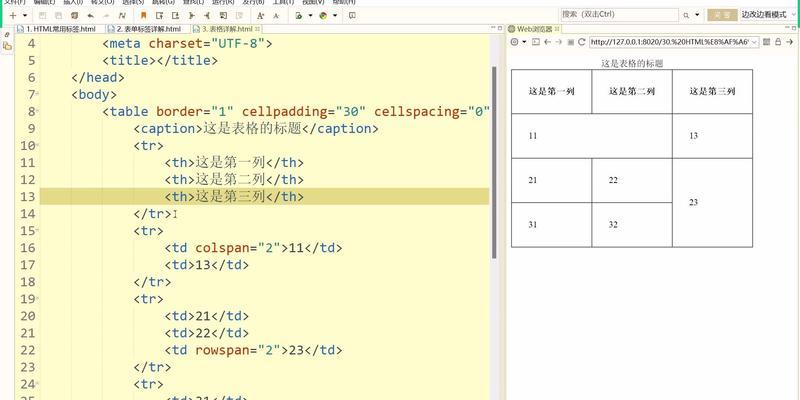Image resolution: width=800 pixels, height=400 pixels.
Task: Click the rendered table cell 这是第三列
Action: (712, 92)
